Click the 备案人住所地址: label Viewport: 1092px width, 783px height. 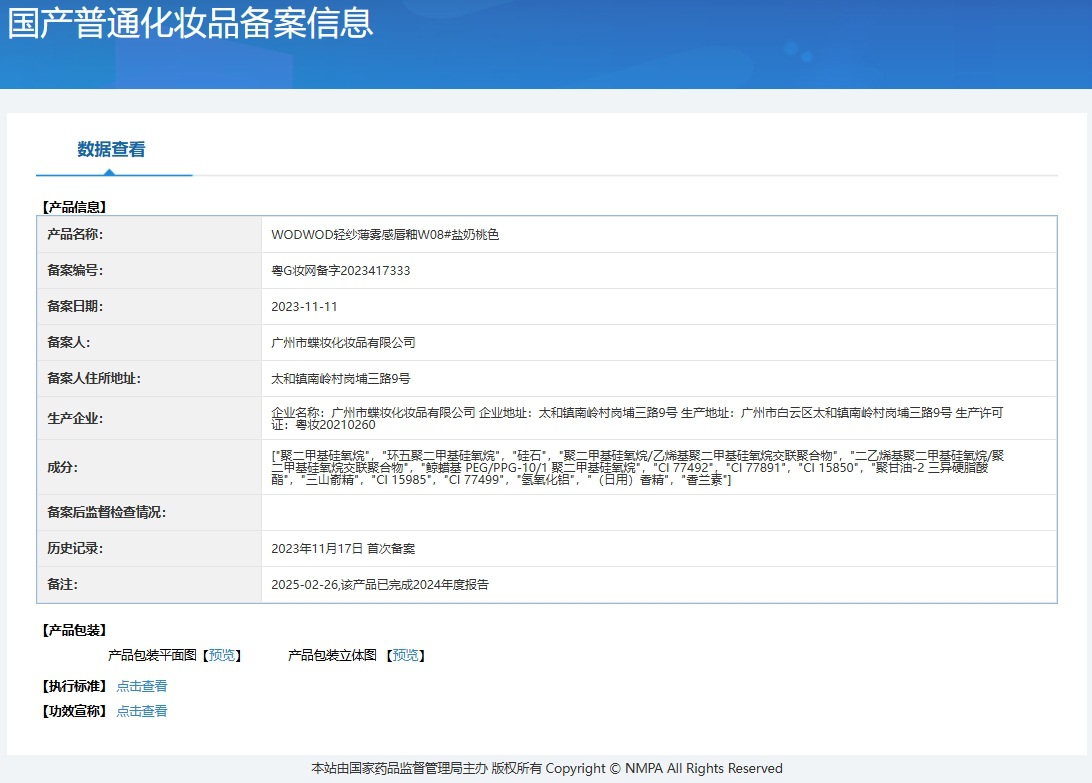click(x=94, y=379)
